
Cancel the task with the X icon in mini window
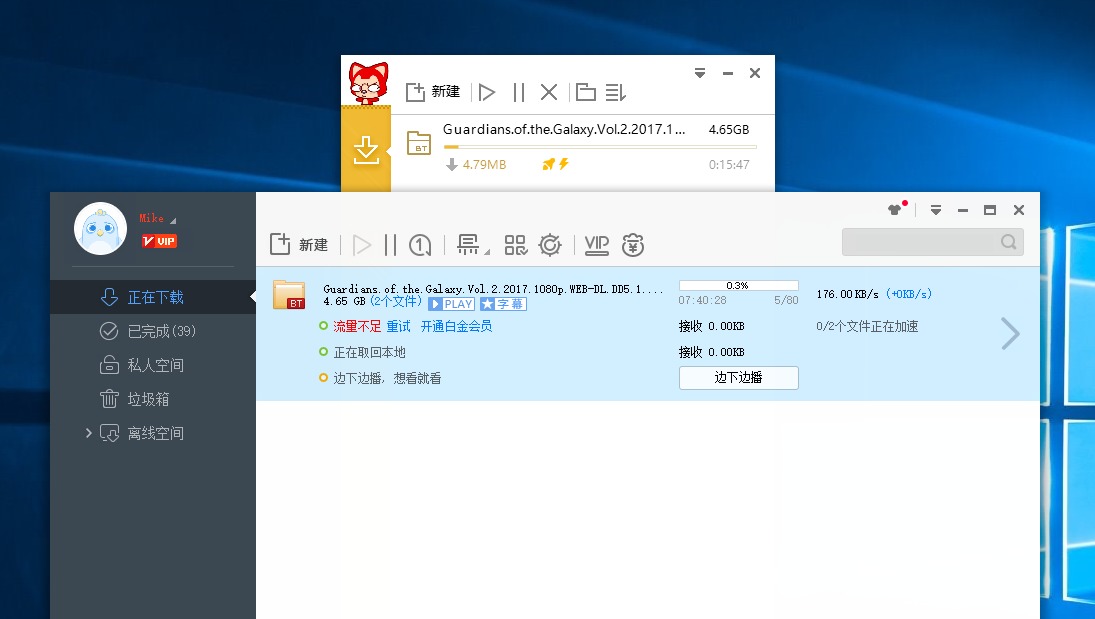(548, 91)
